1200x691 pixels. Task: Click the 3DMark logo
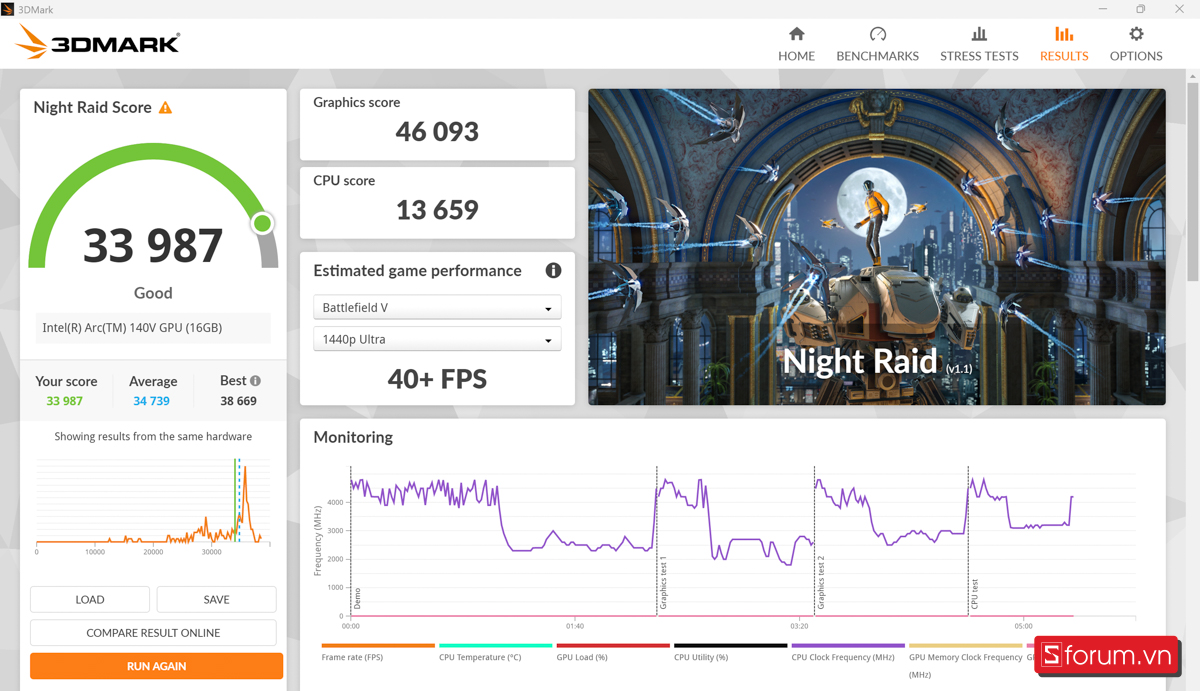pyautogui.click(x=98, y=42)
